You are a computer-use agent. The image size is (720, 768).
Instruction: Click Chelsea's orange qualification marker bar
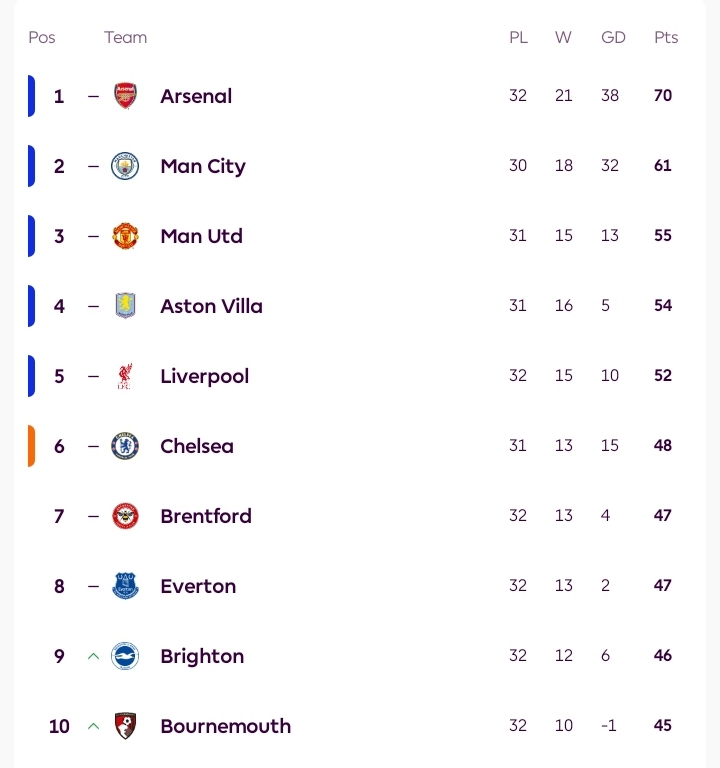pyautogui.click(x=31, y=446)
